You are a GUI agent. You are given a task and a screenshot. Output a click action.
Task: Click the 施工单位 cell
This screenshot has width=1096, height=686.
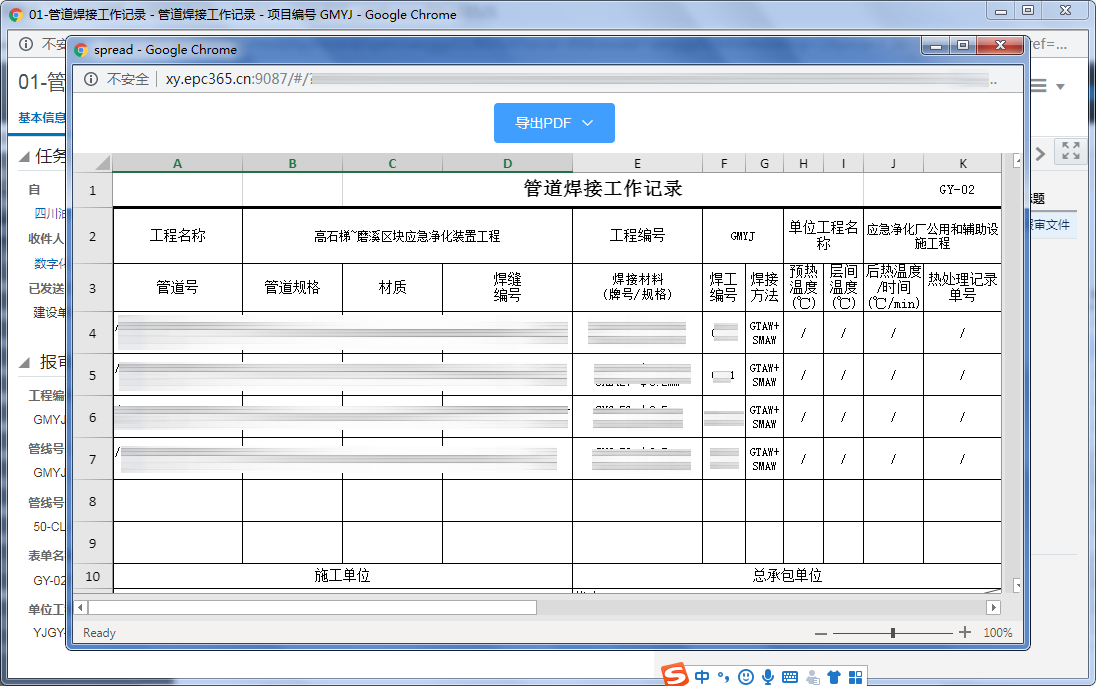(x=342, y=576)
